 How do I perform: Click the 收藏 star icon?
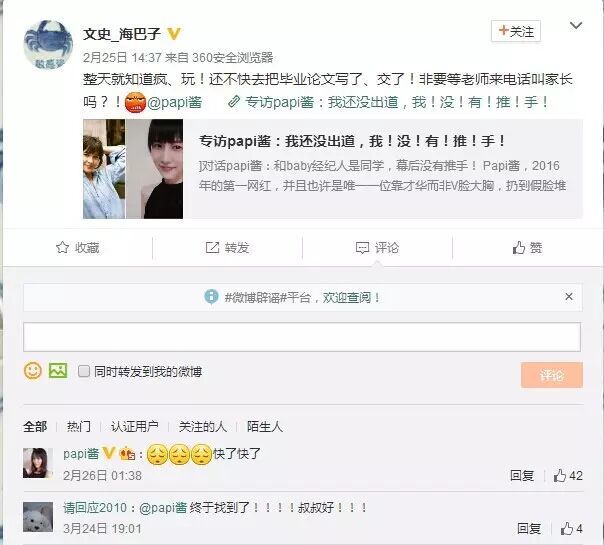pos(62,248)
